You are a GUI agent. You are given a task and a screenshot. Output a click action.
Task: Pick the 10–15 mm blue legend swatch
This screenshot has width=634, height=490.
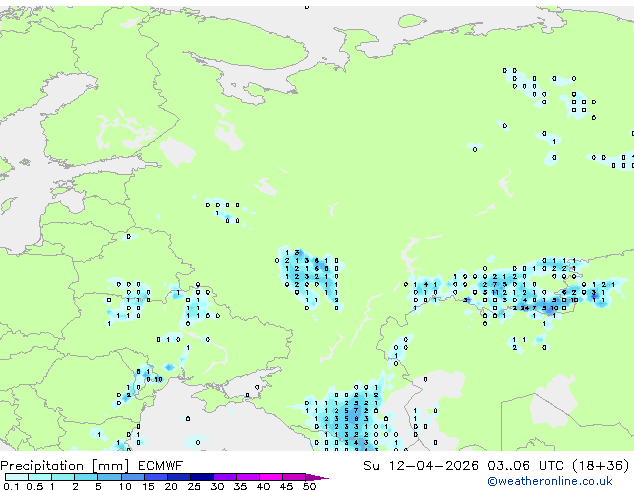(x=133, y=477)
